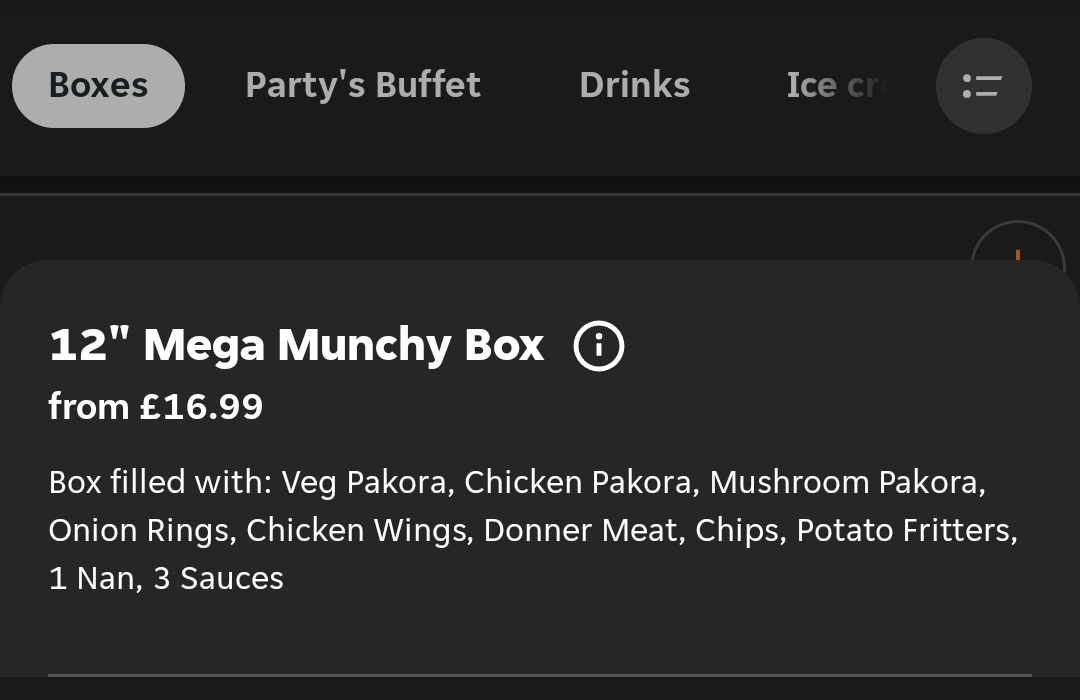Click the "1 Nan, 3 Sauces" text
Viewport: 1080px width, 700px height.
pyautogui.click(x=166, y=578)
